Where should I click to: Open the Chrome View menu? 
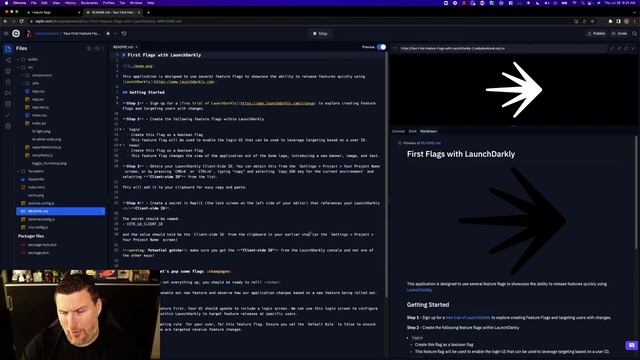[56, 2]
